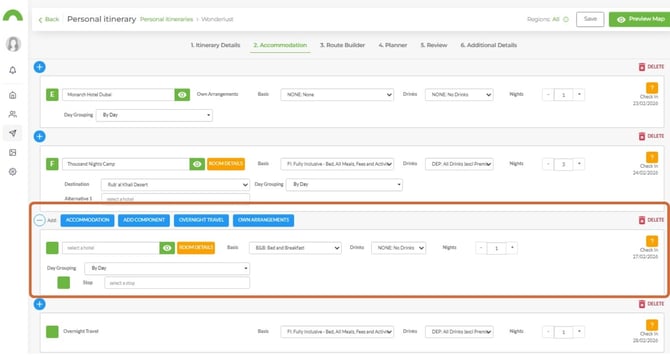The width and height of the screenshot is (670, 360).
Task: Delete the Thousand Nights Camp row
Action: point(651,136)
